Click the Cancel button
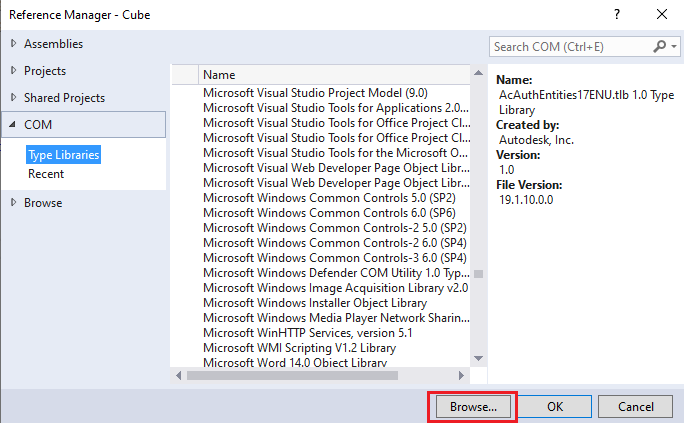 [636, 406]
